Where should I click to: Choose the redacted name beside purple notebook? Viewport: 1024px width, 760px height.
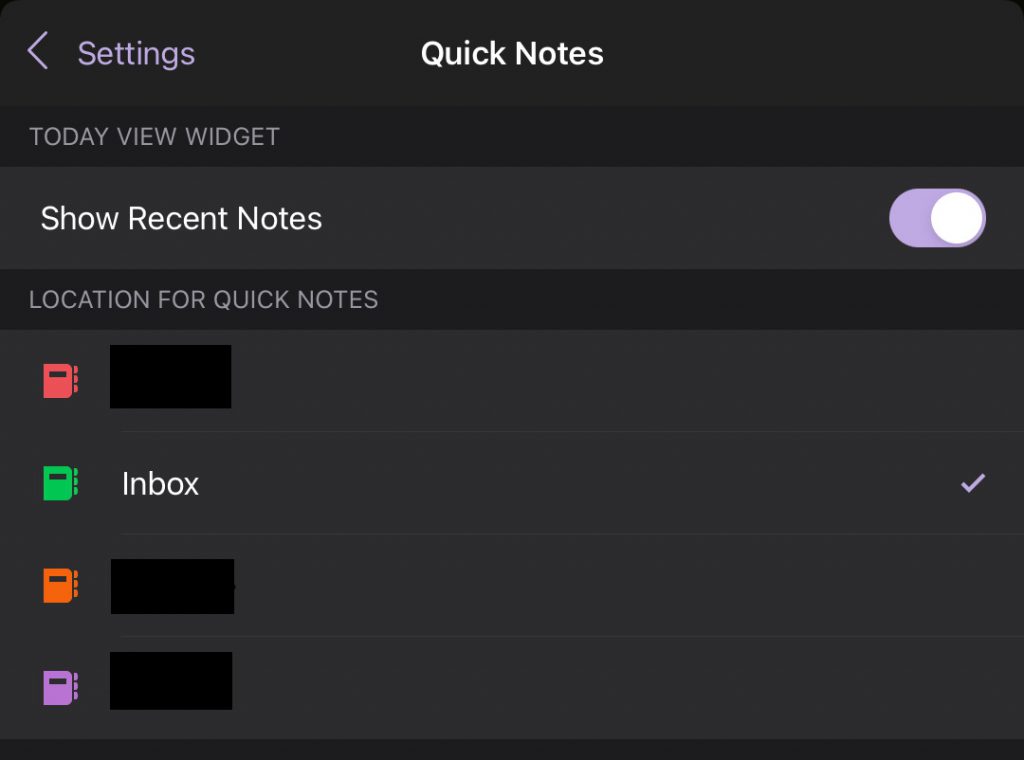coord(171,680)
